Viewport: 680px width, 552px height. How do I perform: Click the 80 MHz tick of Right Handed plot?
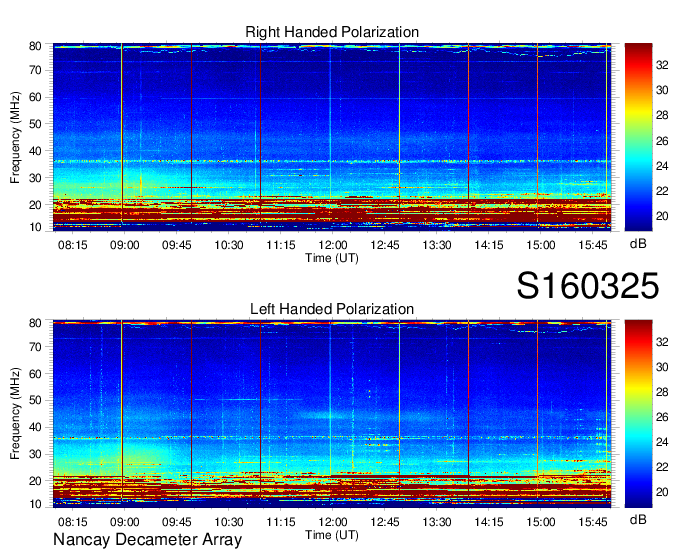tap(35, 46)
